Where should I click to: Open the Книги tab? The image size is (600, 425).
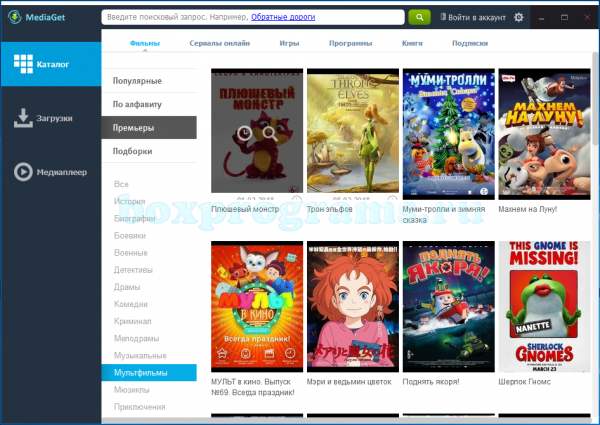[412, 43]
